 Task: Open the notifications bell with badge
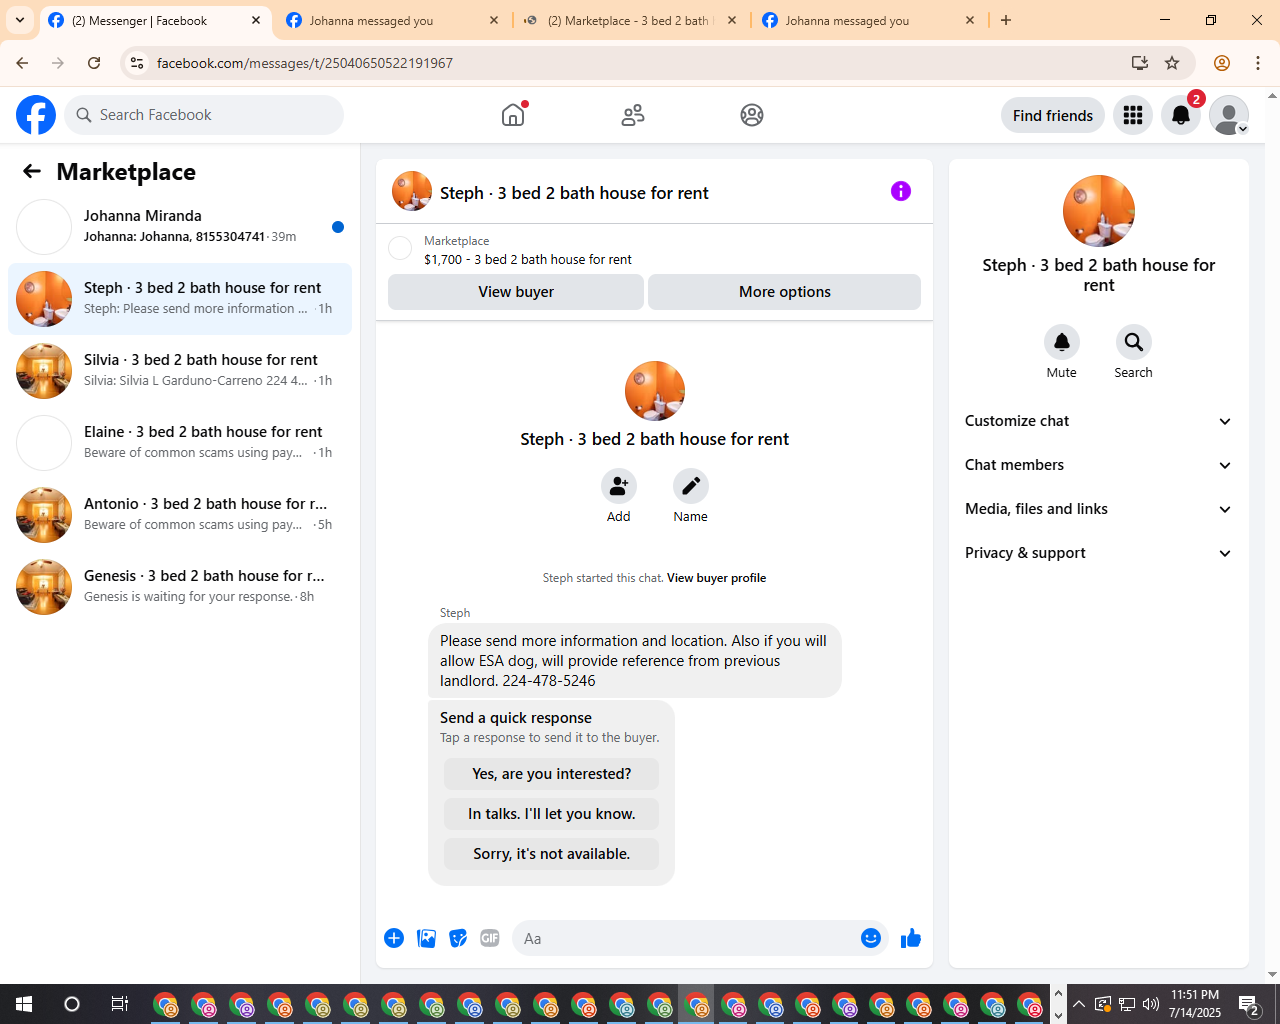pos(1181,115)
